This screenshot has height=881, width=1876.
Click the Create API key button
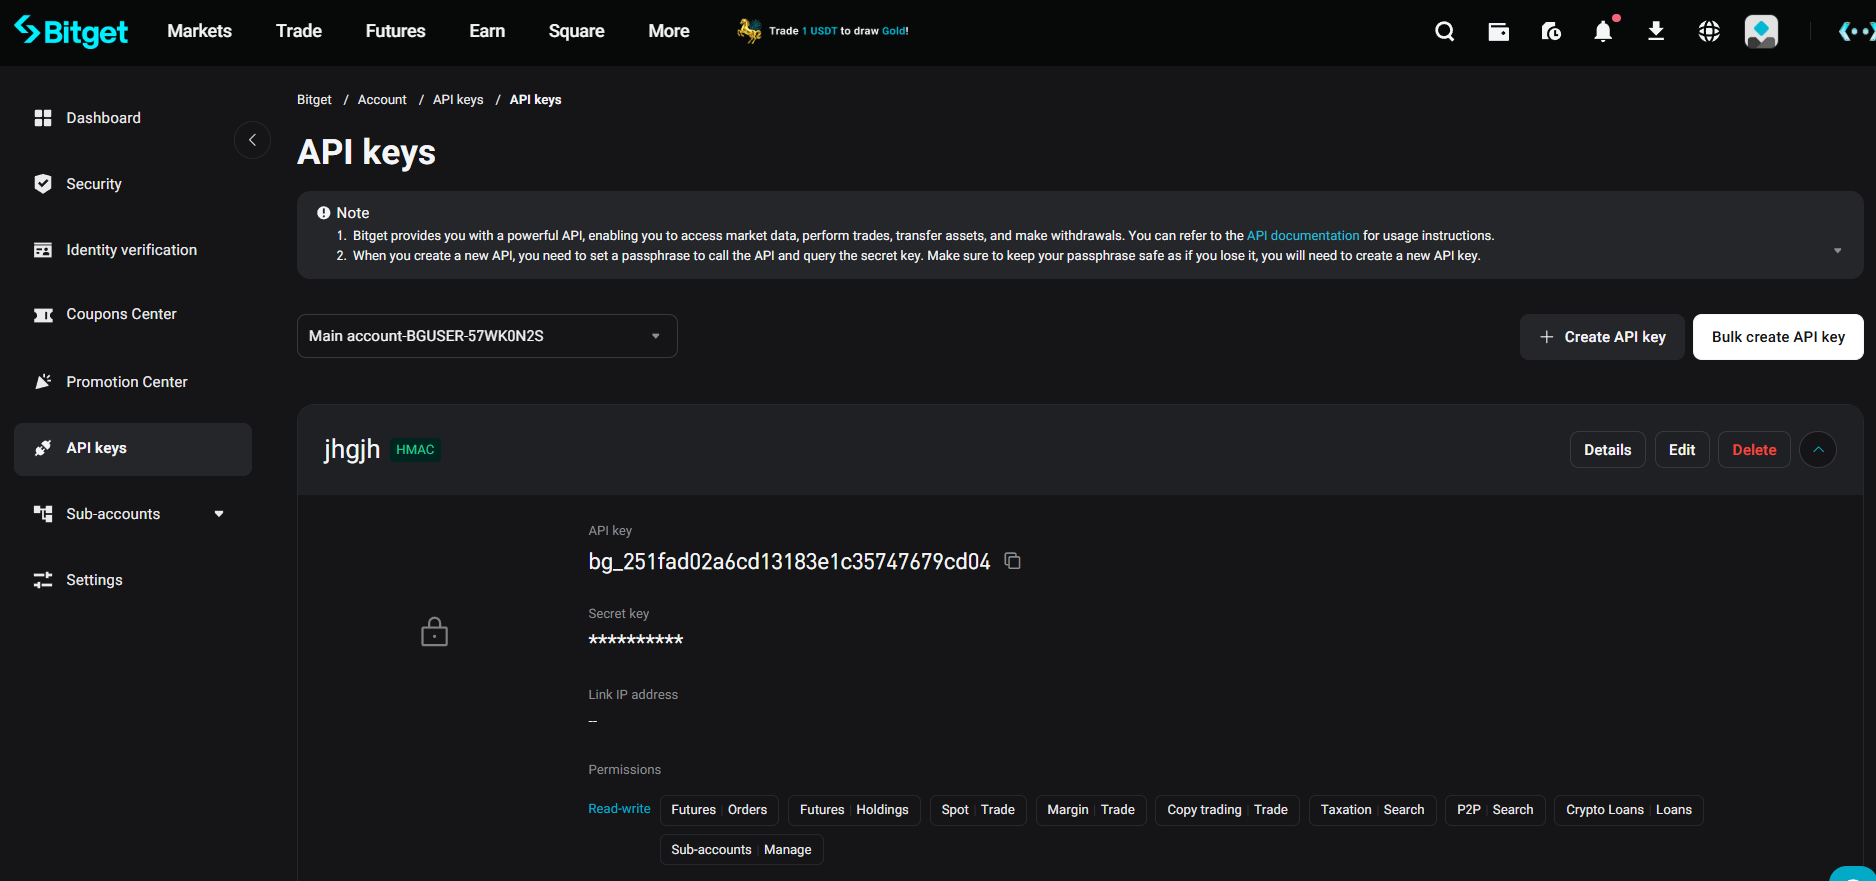[1602, 337]
